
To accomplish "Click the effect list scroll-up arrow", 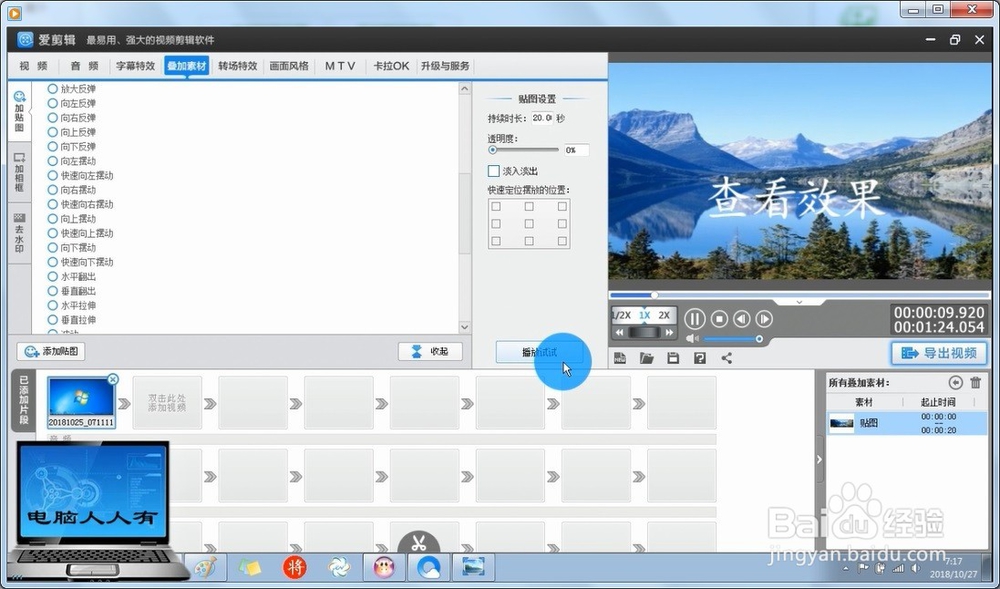I will coord(465,89).
